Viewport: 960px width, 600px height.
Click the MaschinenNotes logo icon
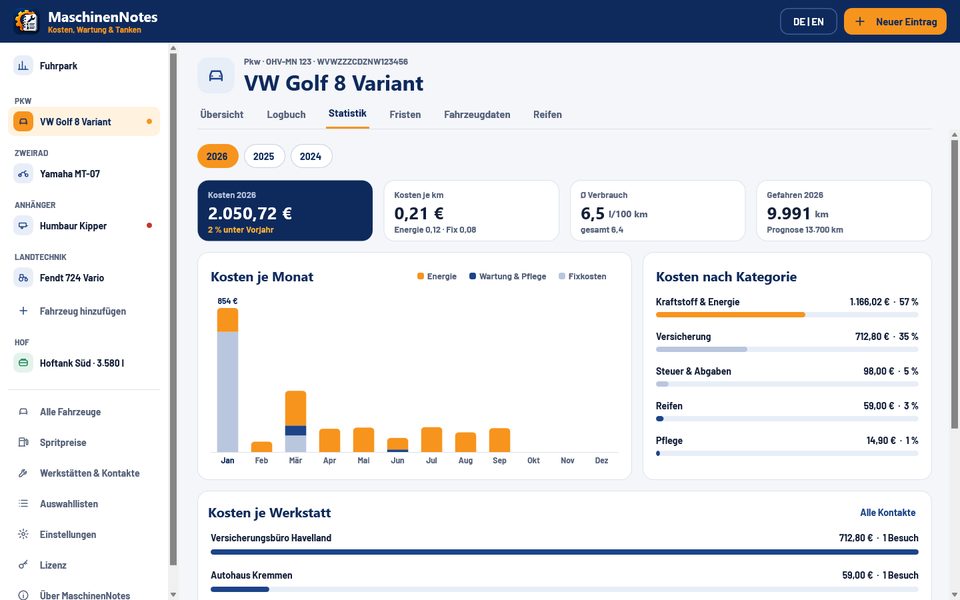coord(26,21)
